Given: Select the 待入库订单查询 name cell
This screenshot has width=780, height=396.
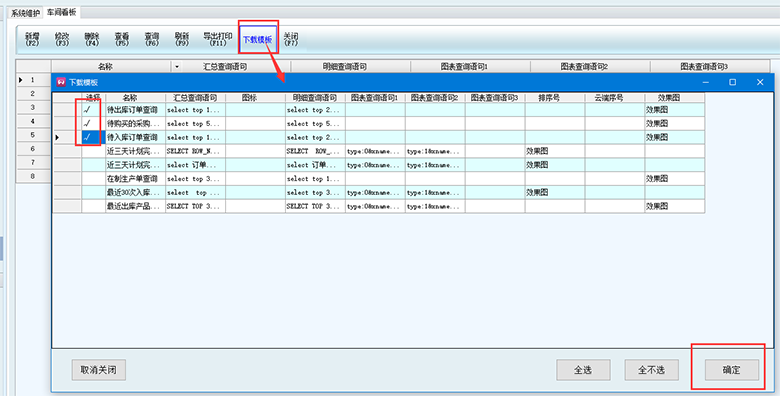Looking at the screenshot, I should (135, 137).
